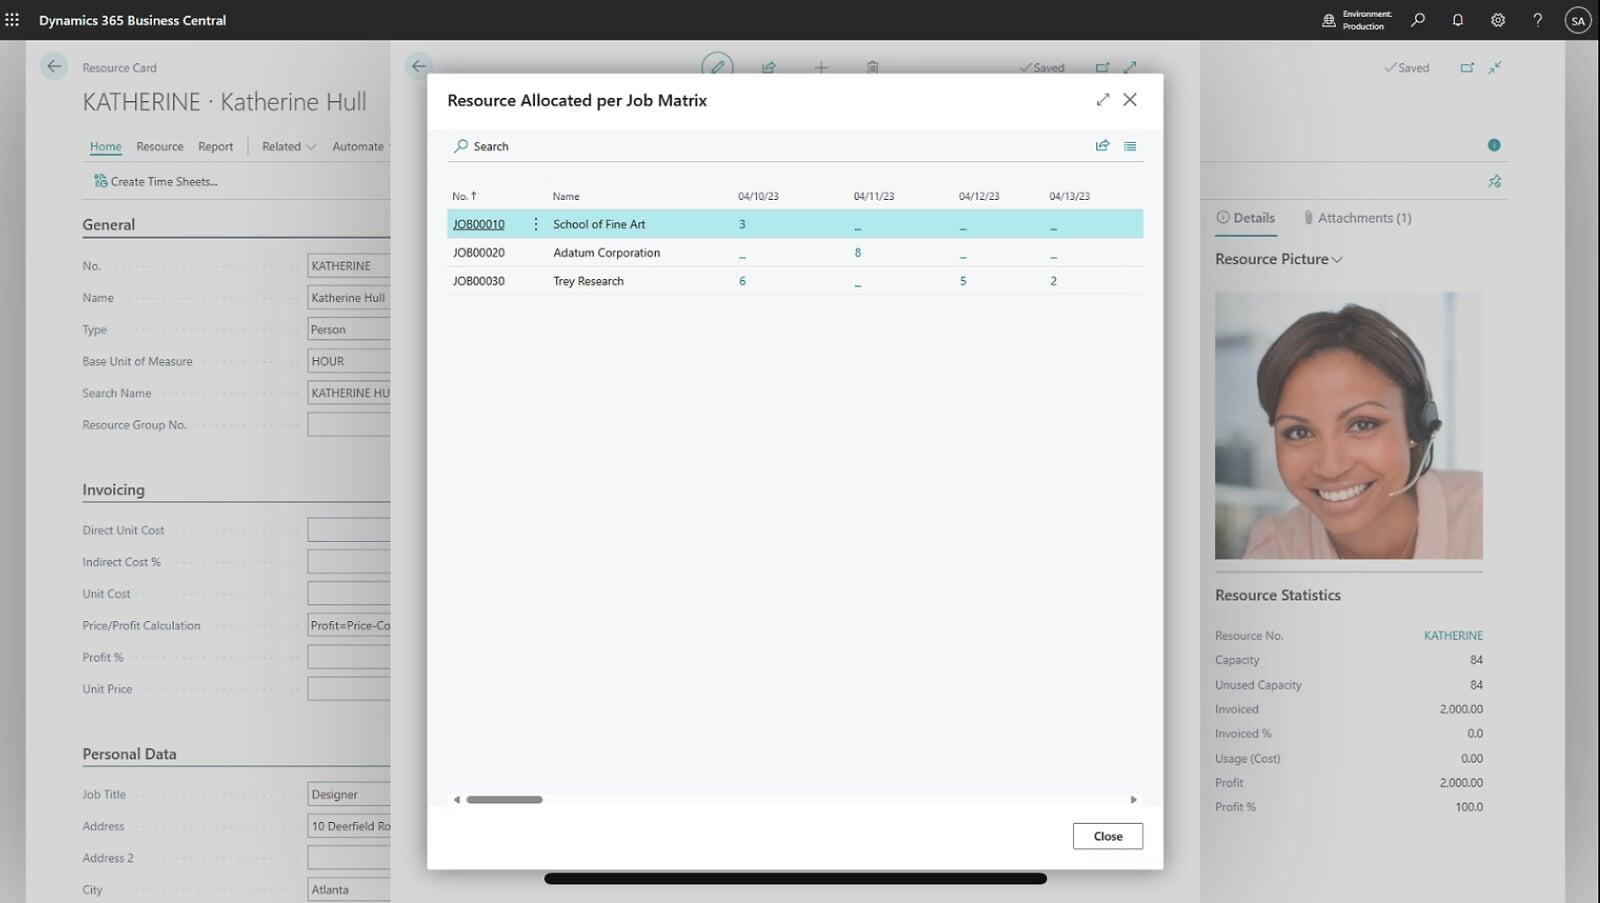Image resolution: width=1600 pixels, height=903 pixels.
Task: Click the edit pencil icon
Action: 717,66
